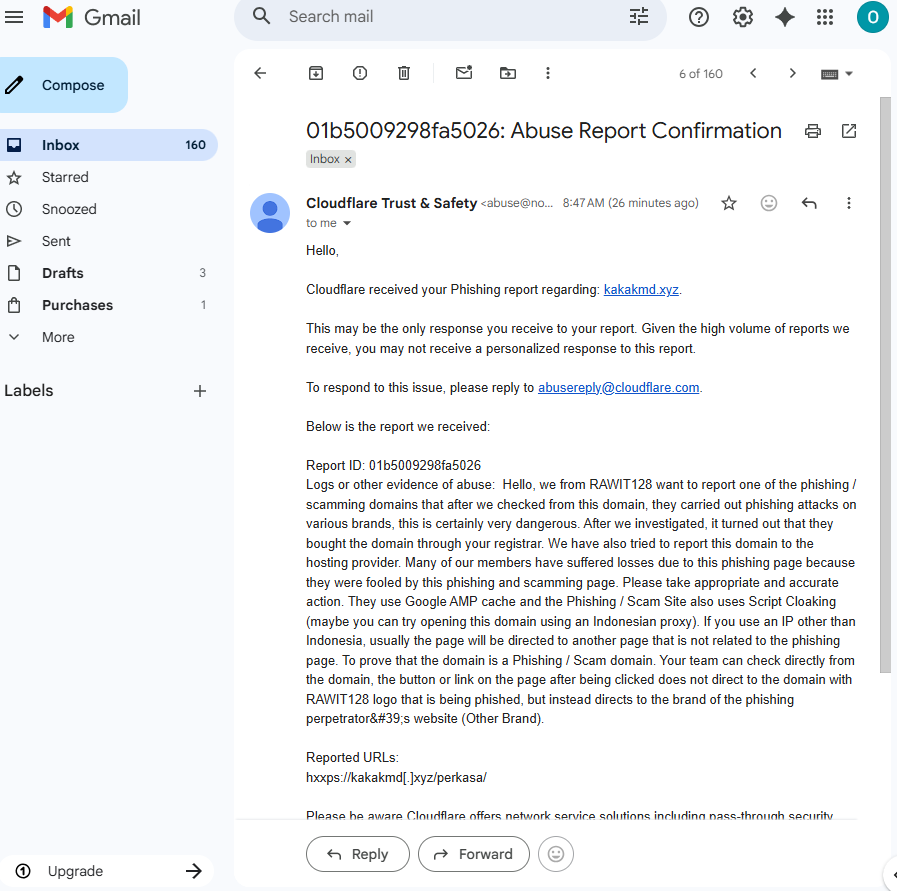Viewport: 897px width, 891px height.
Task: Remove the Inbox label chip
Action: (x=348, y=160)
